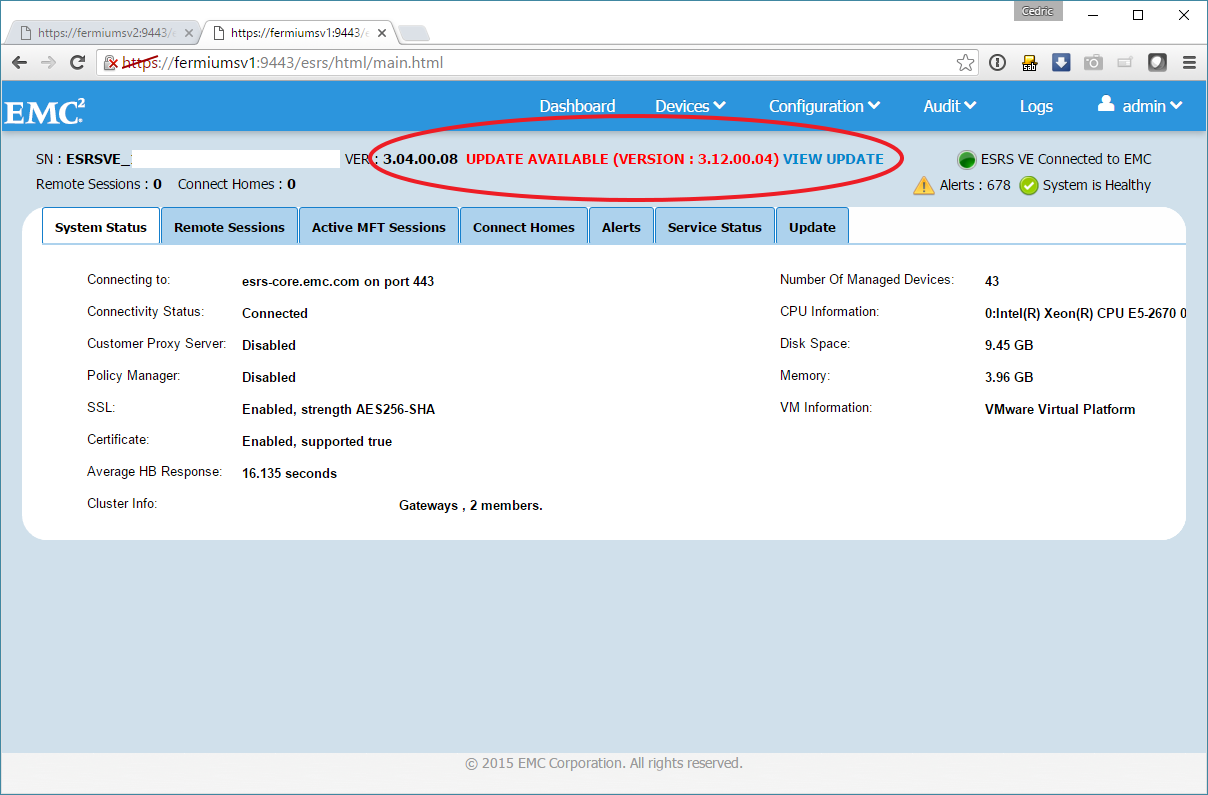Go to Logs in navigation bar

[x=1036, y=106]
